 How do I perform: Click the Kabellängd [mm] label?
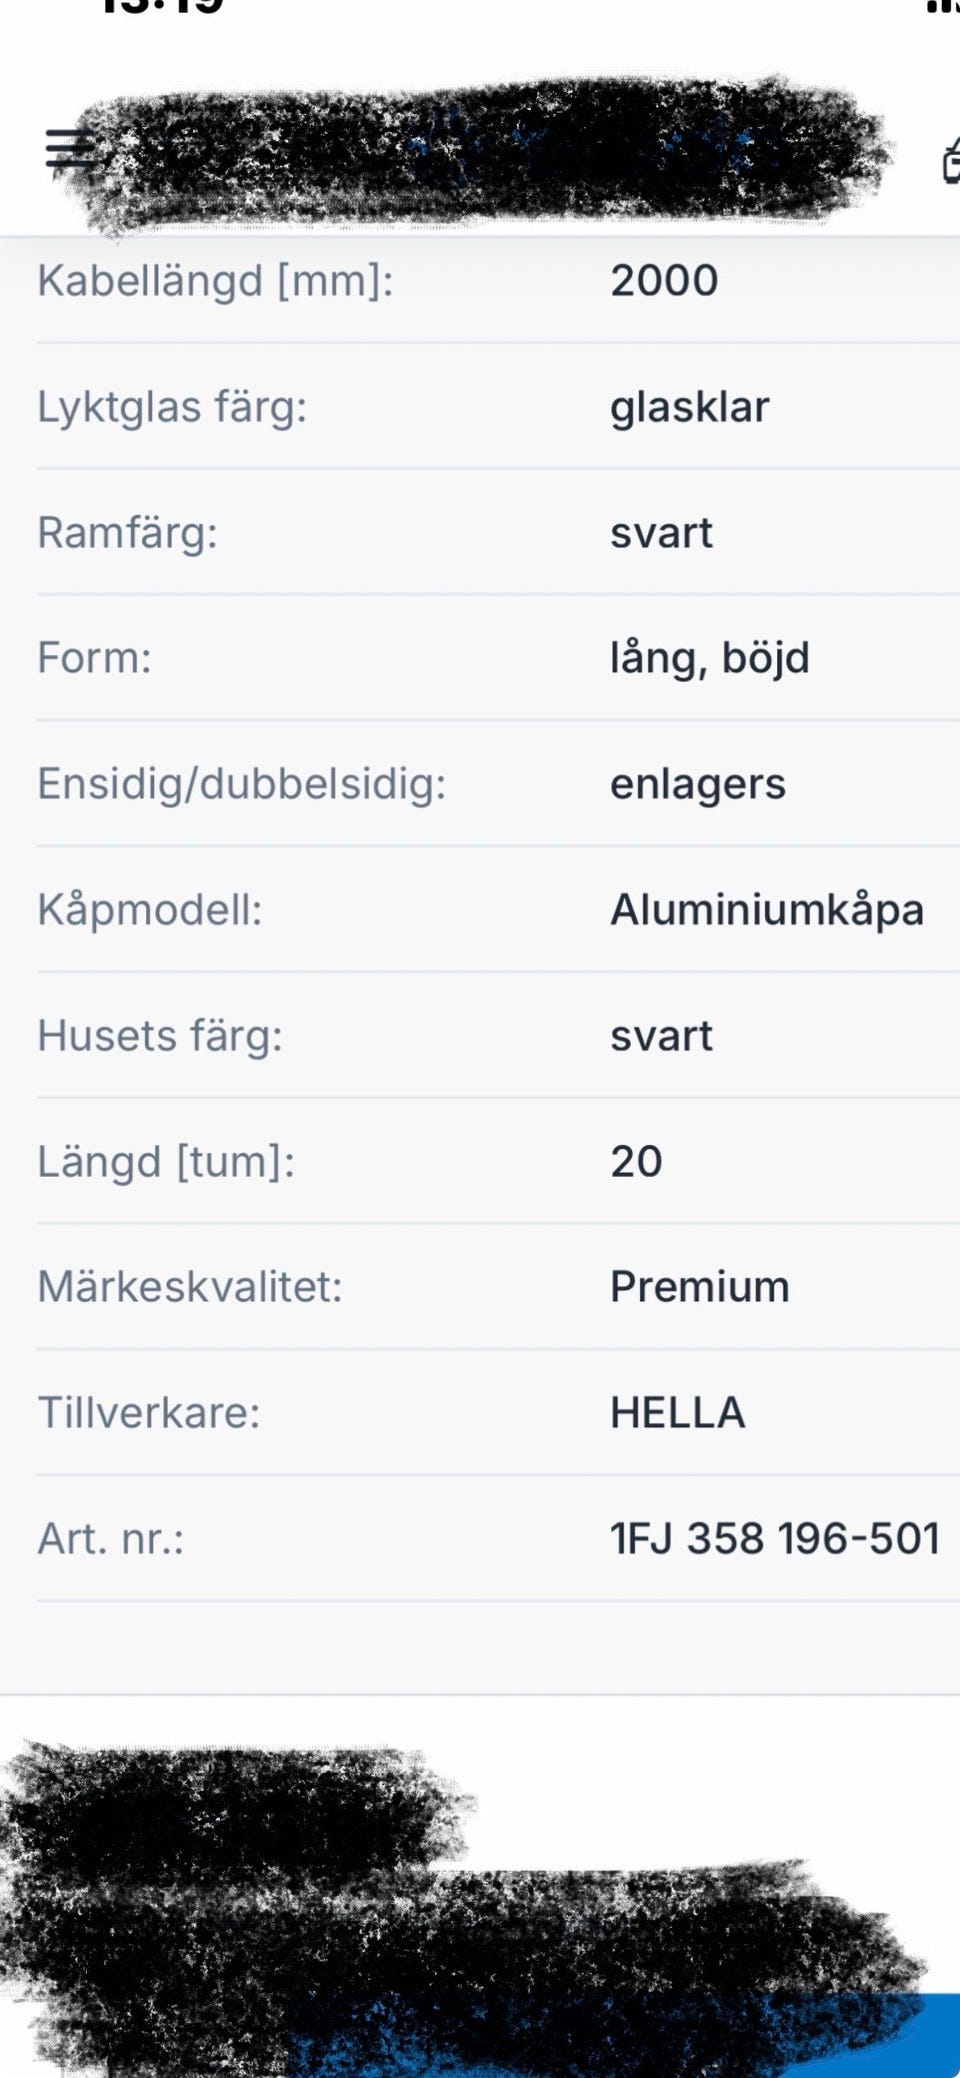215,281
